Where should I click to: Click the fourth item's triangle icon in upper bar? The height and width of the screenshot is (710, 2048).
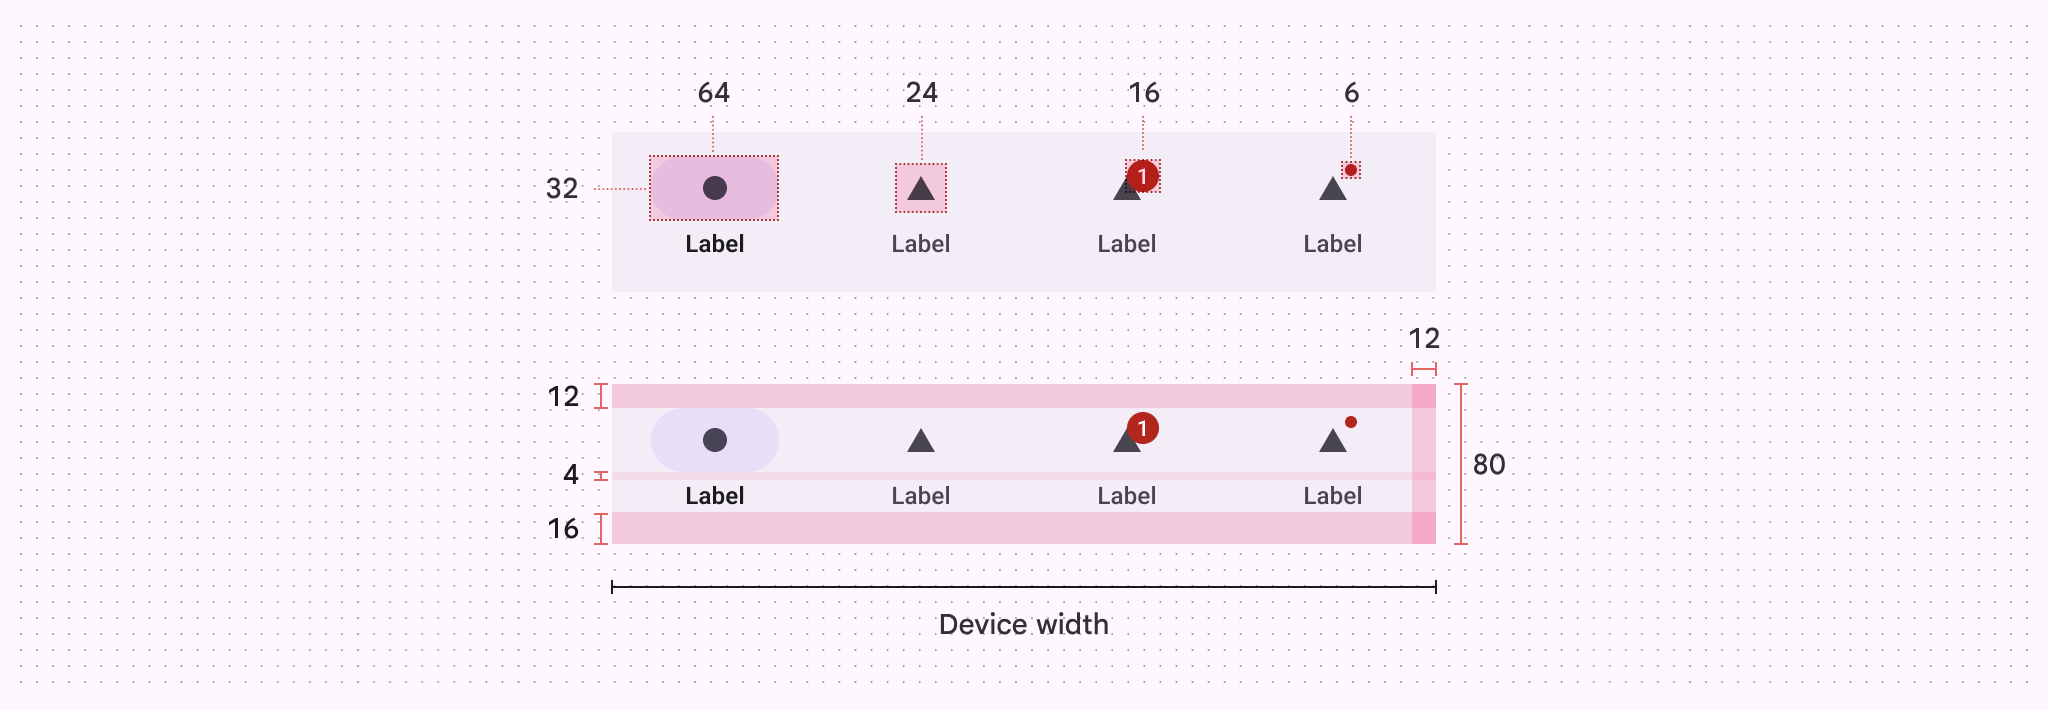pos(1332,189)
